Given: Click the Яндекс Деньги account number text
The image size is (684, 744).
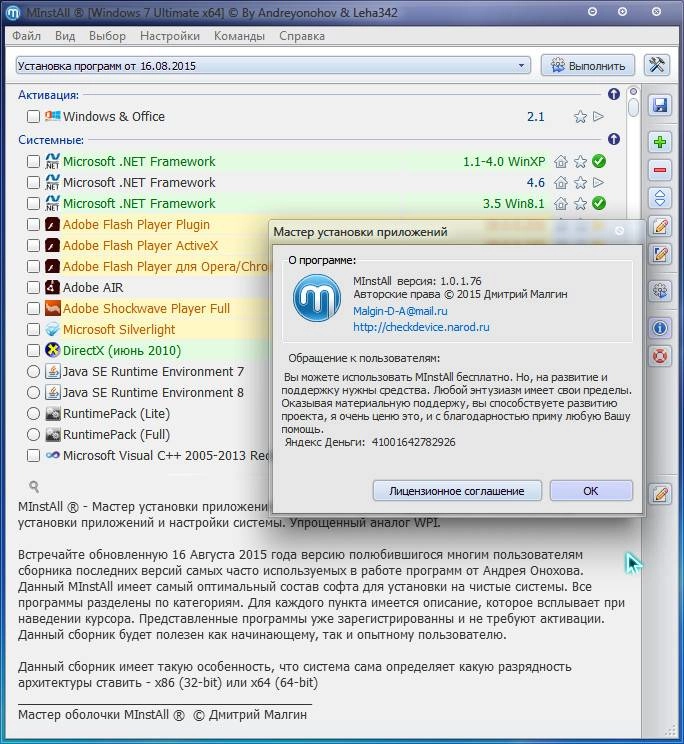Looking at the screenshot, I should point(413,442).
